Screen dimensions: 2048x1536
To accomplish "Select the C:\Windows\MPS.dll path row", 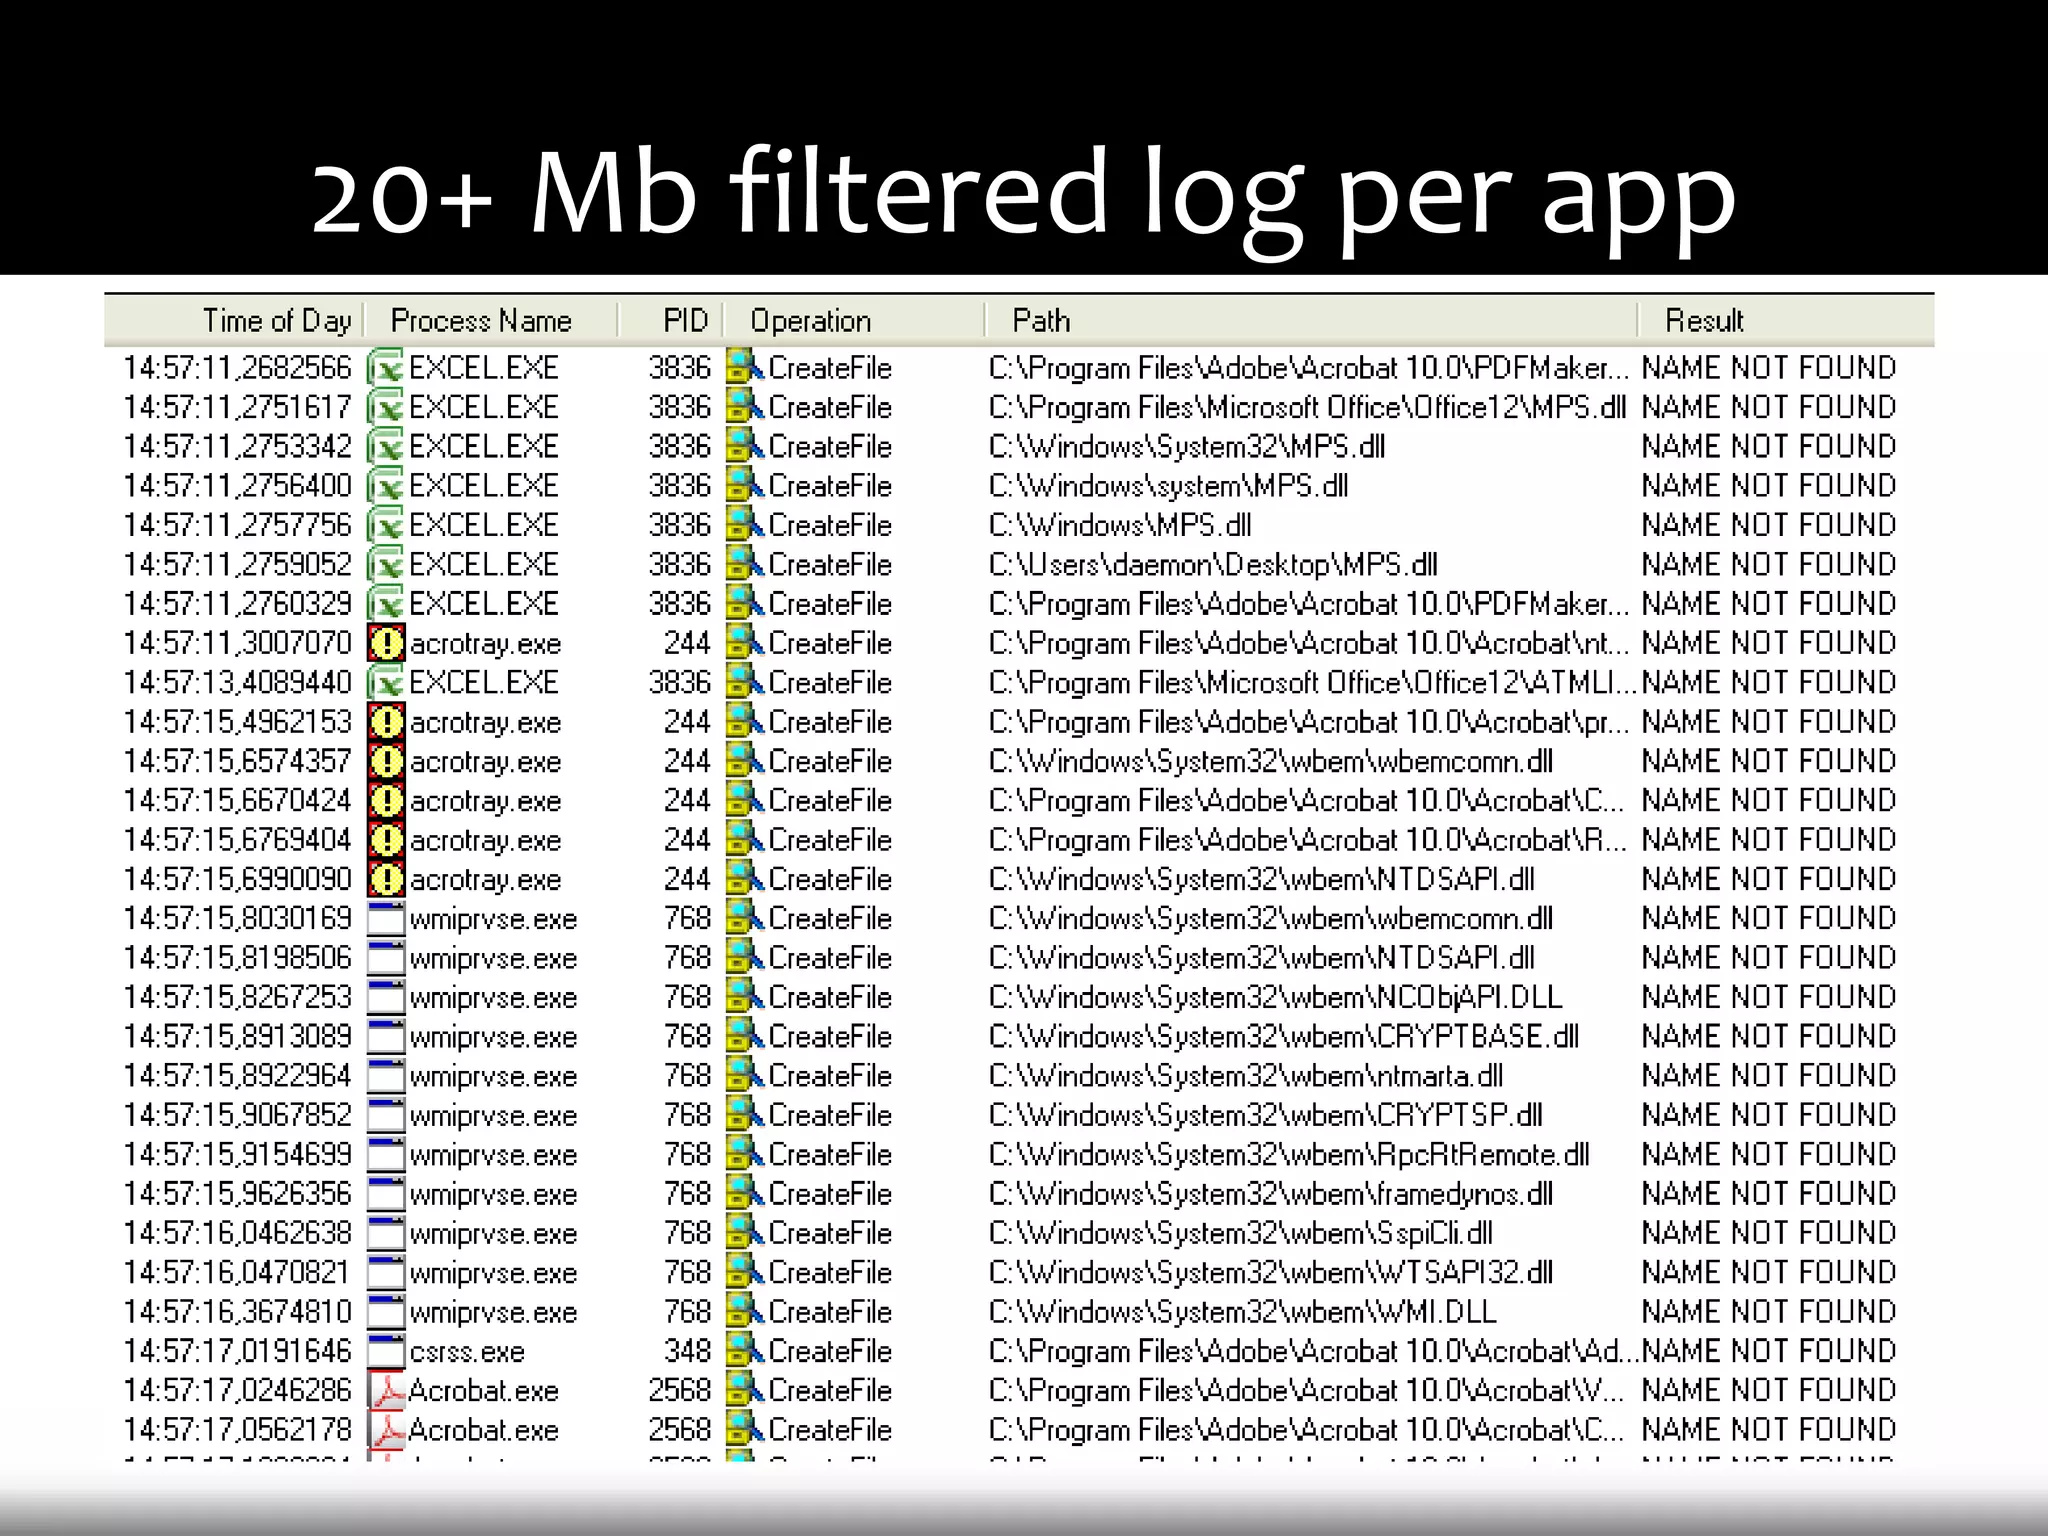I will click(x=1119, y=525).
